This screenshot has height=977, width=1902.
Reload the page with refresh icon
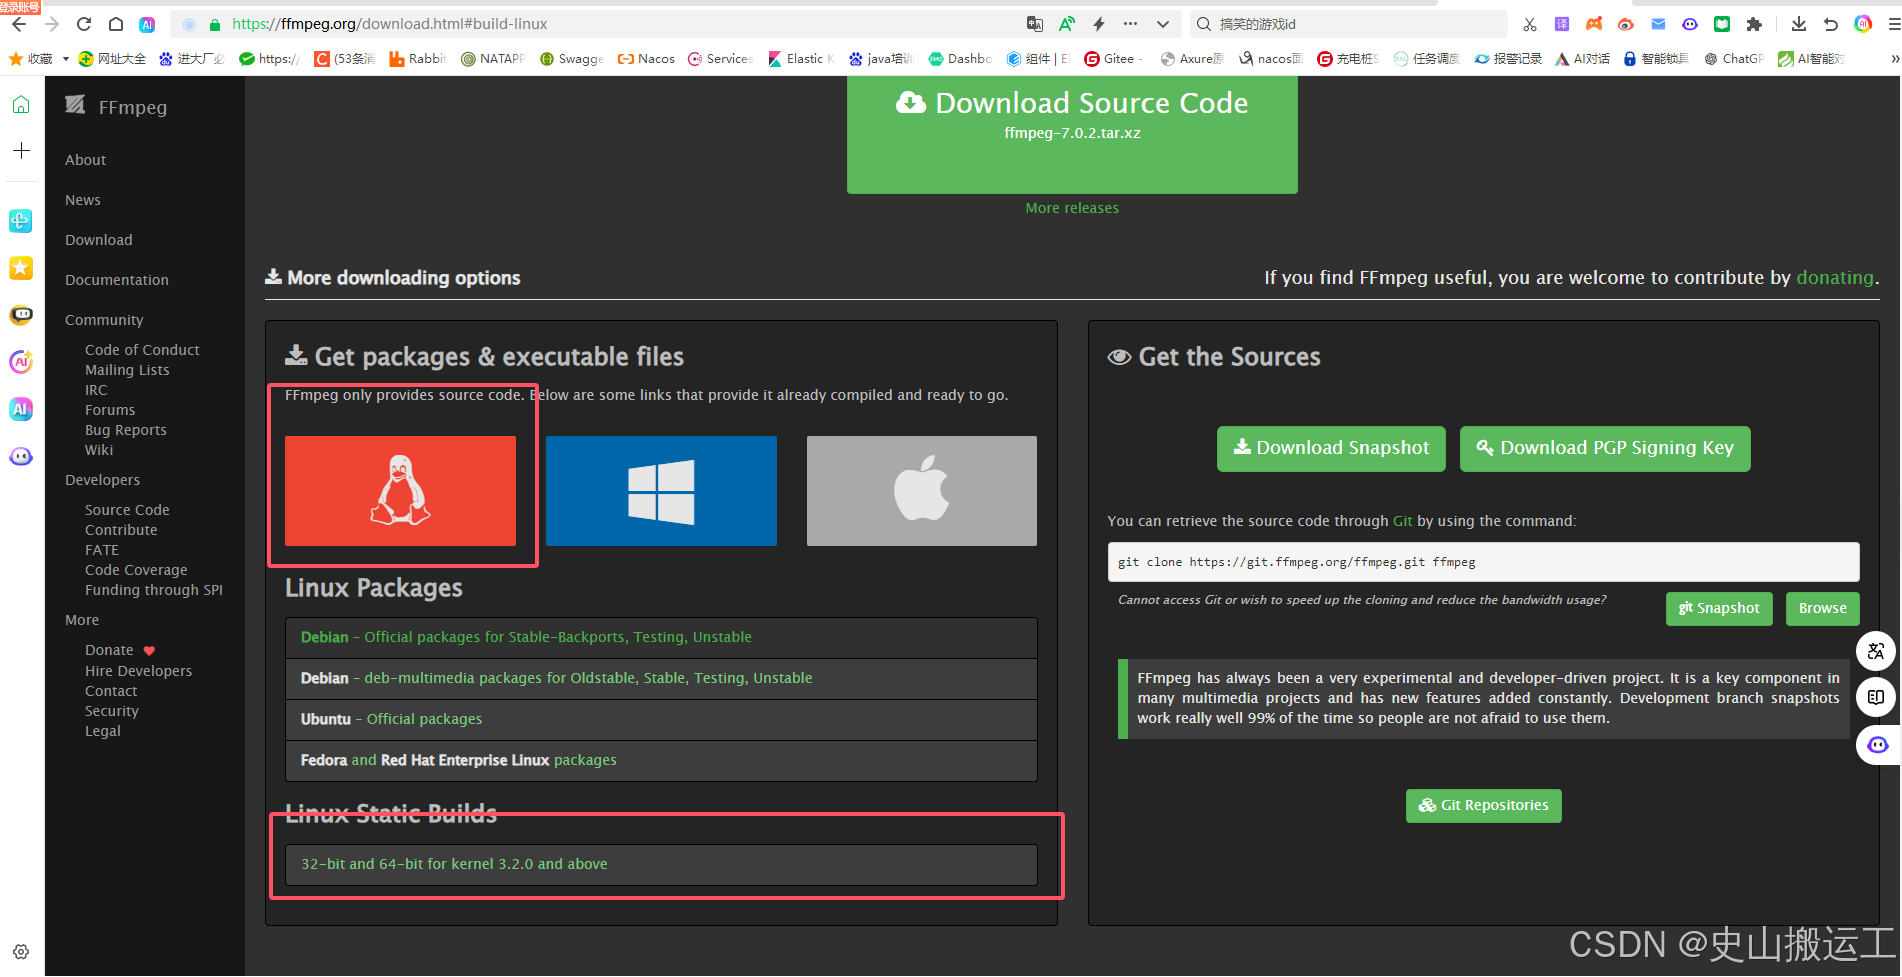pyautogui.click(x=84, y=24)
